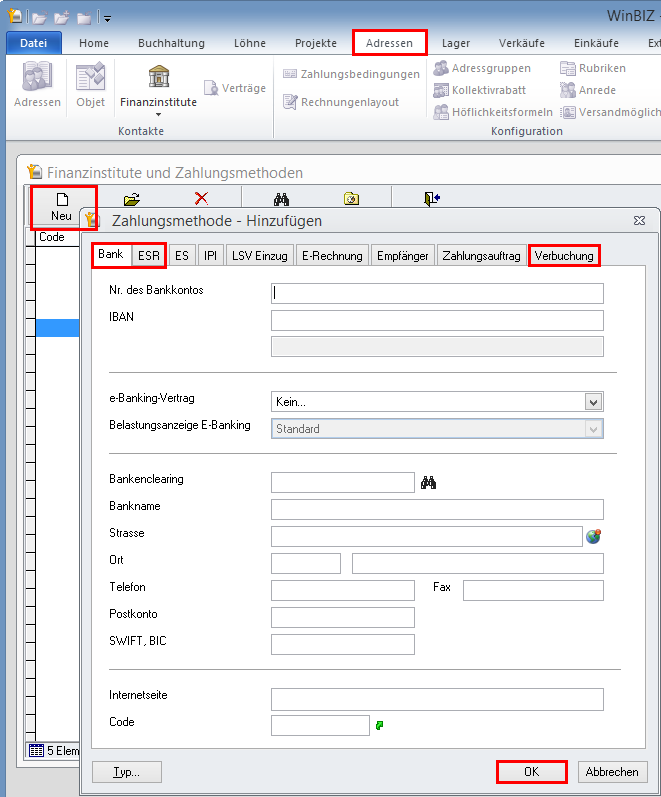
Task: Open the Adressen ribbon icon
Action: click(x=37, y=78)
